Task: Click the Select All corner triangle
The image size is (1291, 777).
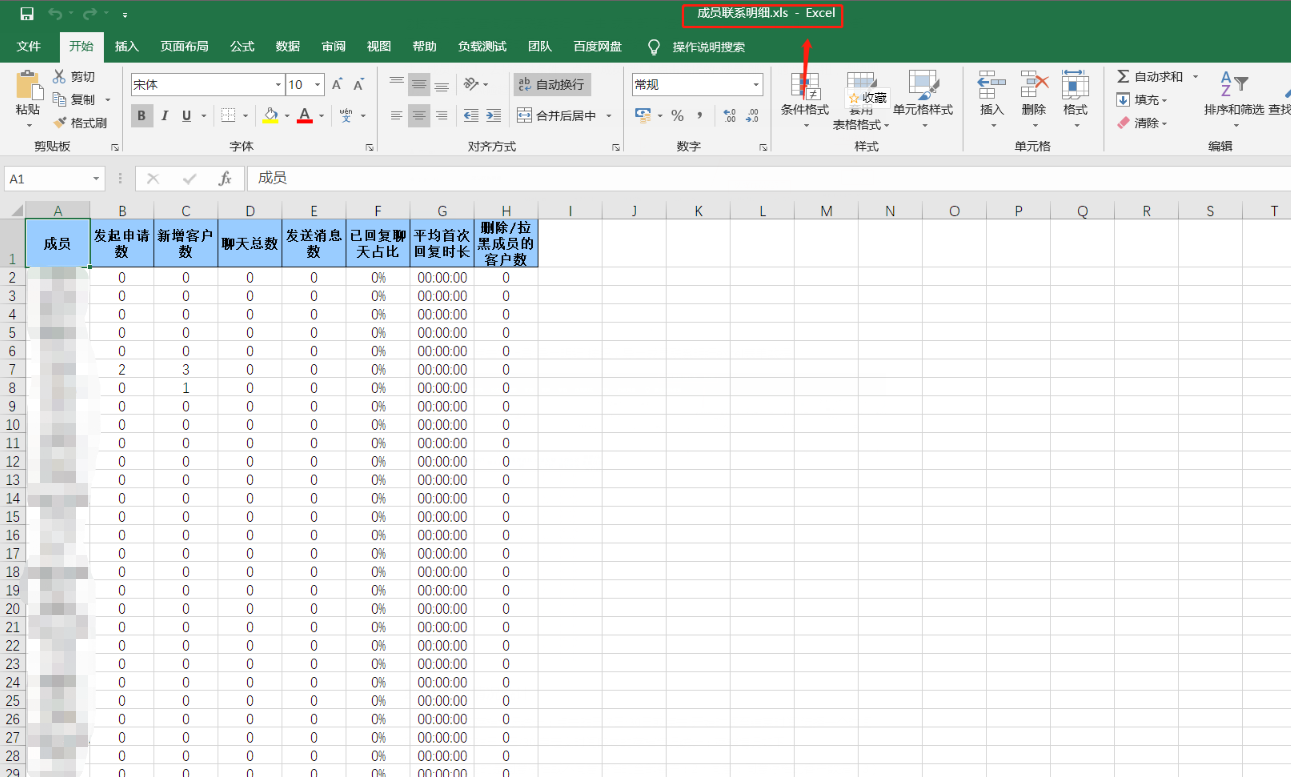Action: (x=14, y=211)
